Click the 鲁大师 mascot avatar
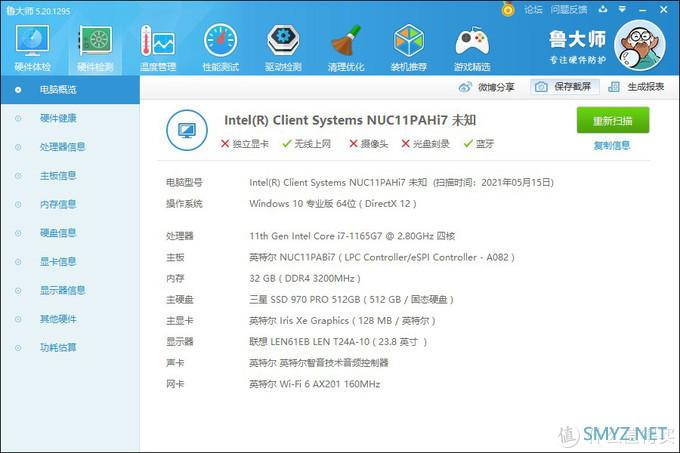680x453 pixels. [640, 45]
